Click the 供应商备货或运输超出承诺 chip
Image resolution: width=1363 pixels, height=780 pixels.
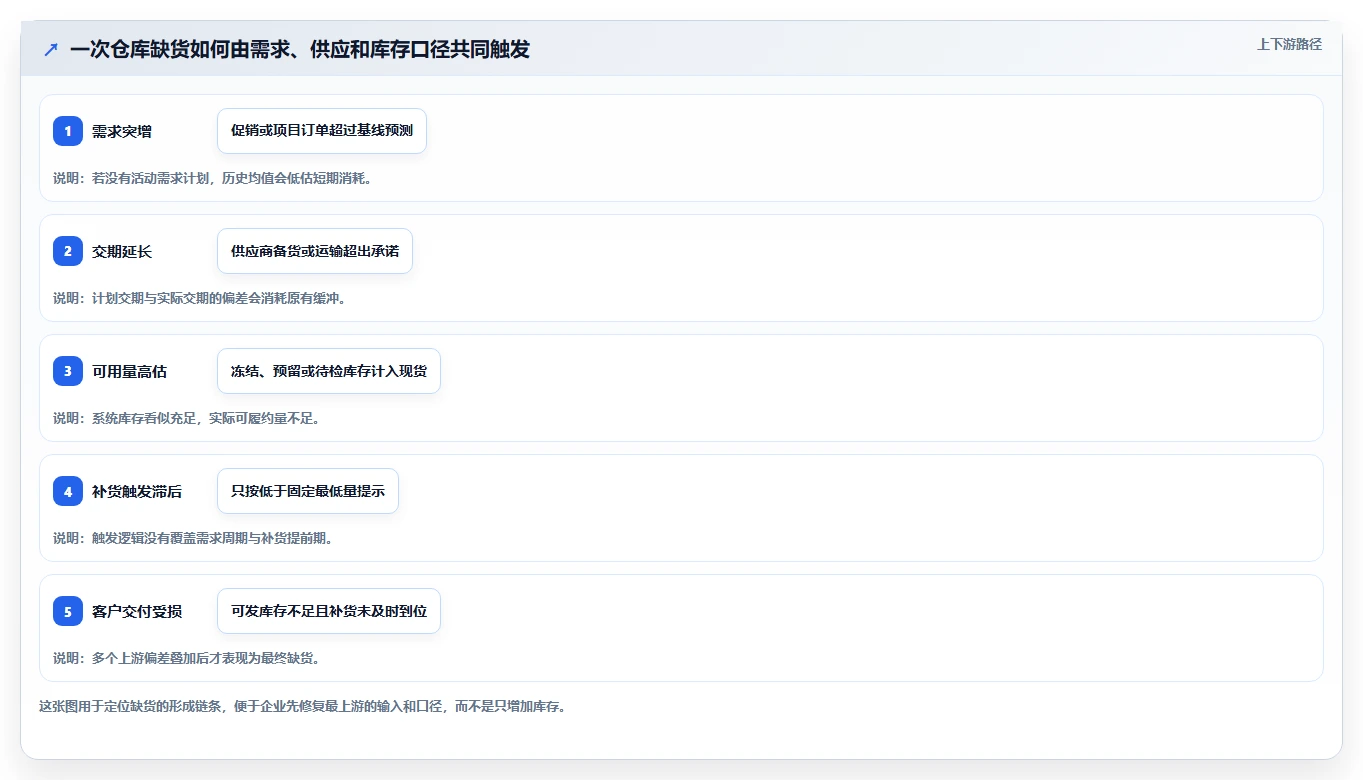tap(315, 251)
